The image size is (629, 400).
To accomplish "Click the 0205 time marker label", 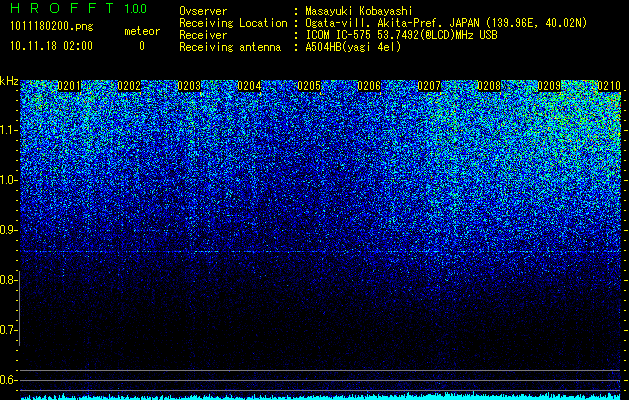I will tap(309, 86).
